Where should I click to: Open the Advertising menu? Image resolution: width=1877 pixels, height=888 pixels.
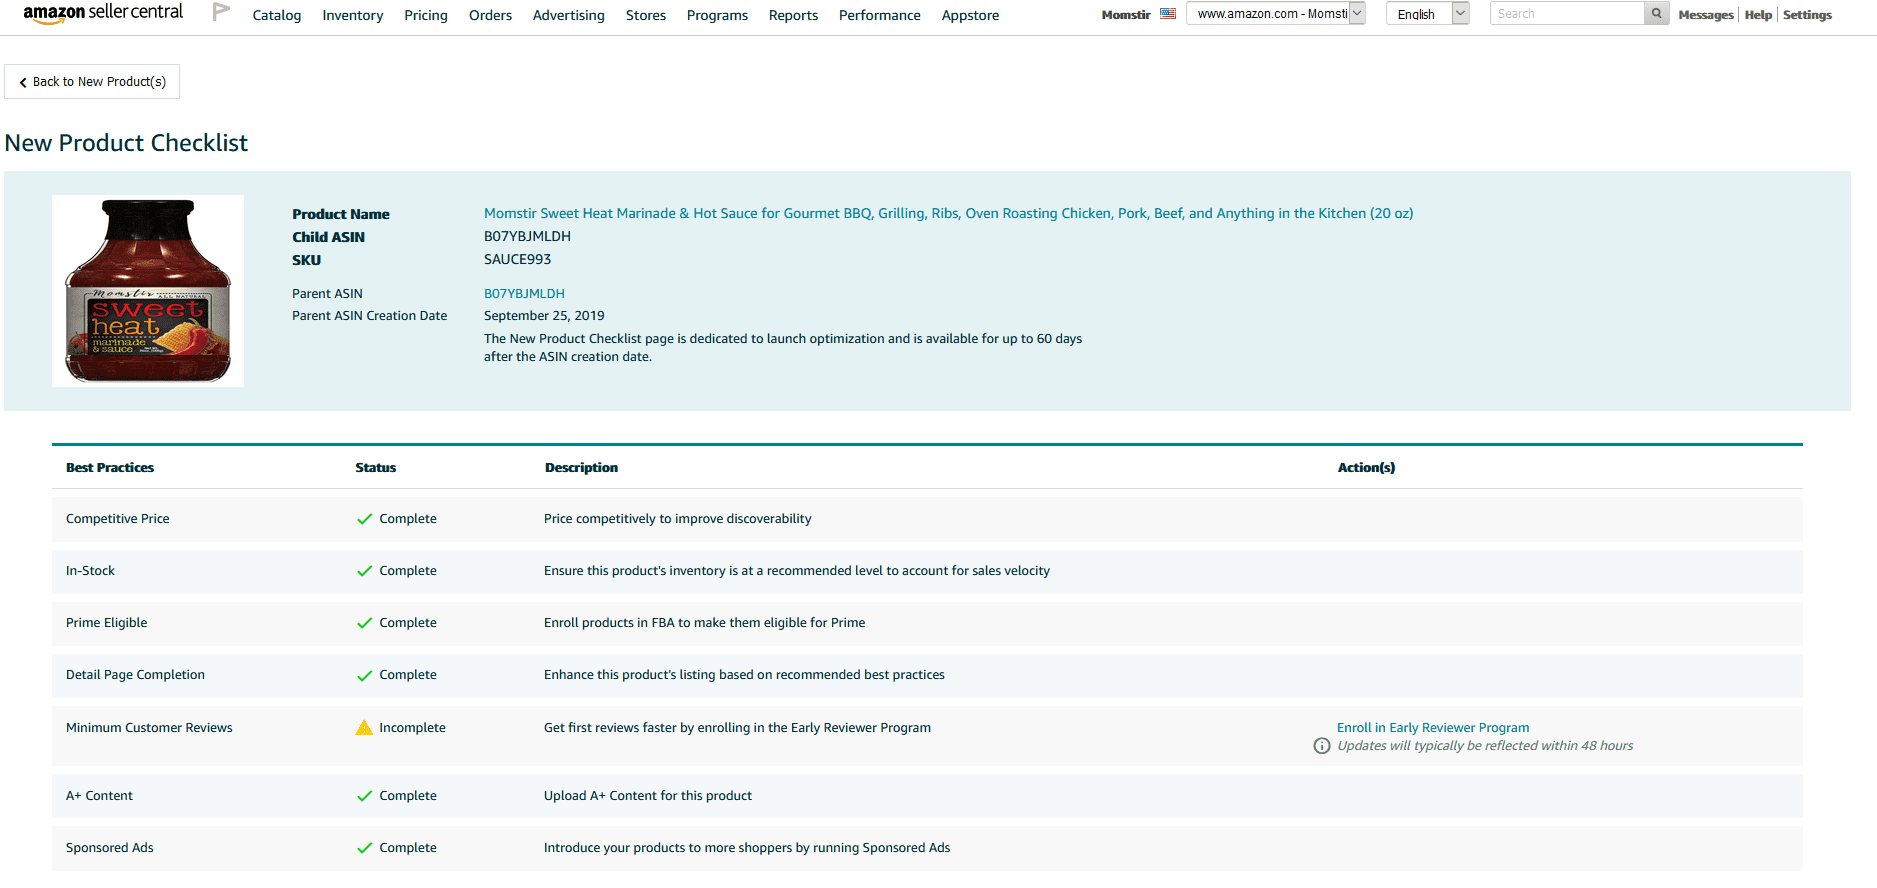(568, 15)
